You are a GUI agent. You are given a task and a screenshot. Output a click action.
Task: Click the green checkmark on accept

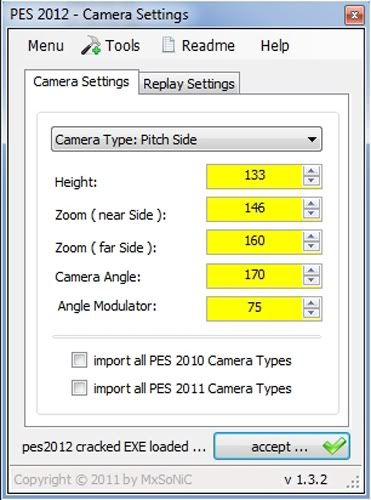(334, 446)
